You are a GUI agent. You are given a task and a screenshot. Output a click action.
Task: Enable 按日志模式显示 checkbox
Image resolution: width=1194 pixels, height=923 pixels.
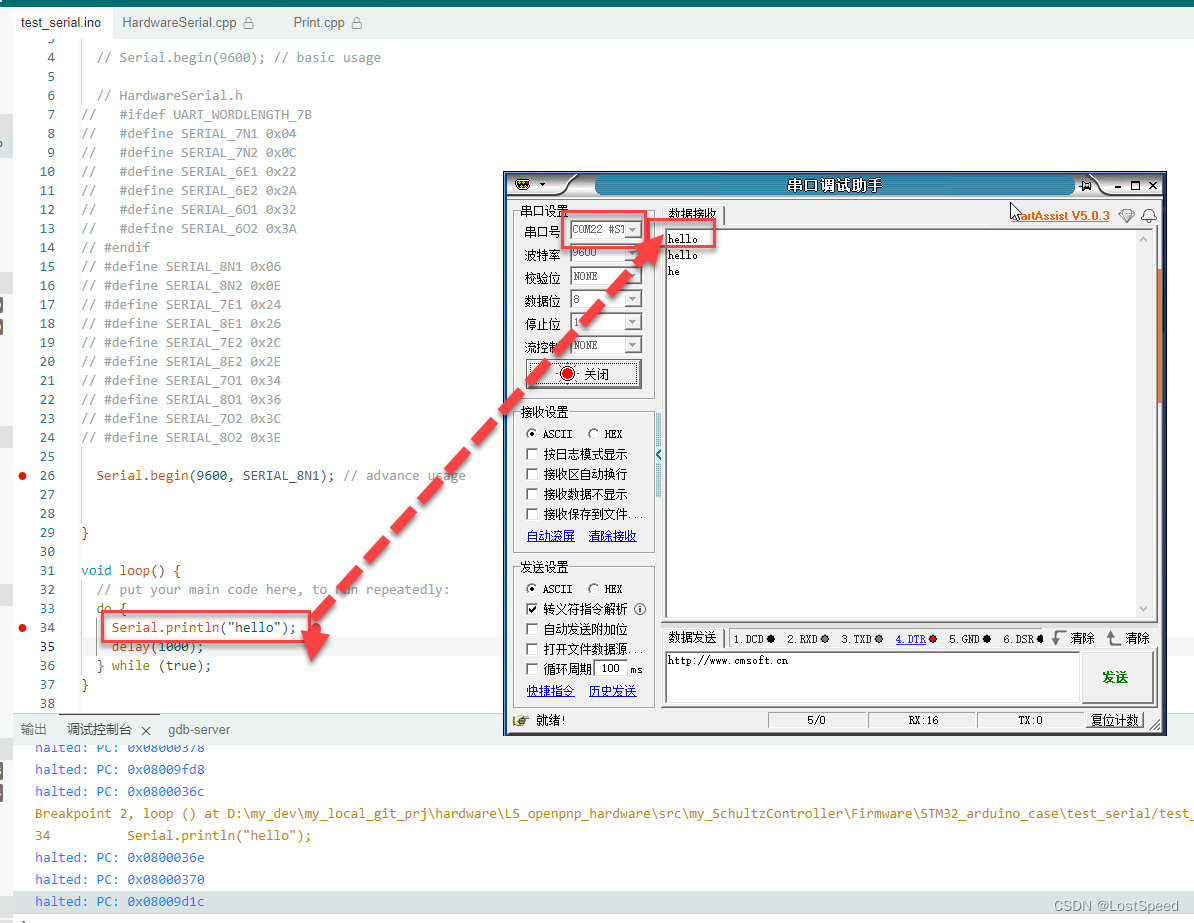[532, 454]
